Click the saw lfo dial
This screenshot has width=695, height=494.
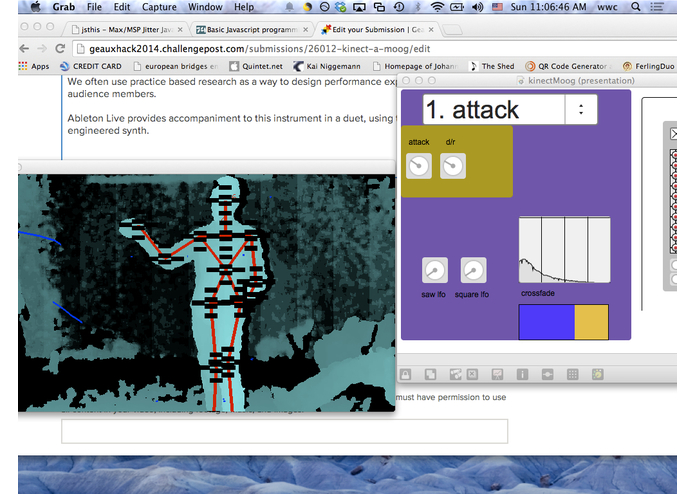pos(434,270)
